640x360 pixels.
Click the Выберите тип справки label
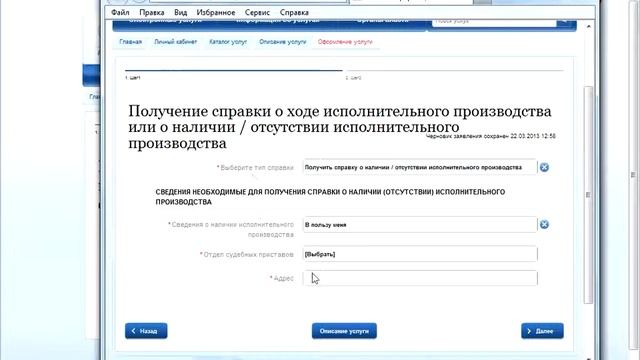[x=255, y=168]
